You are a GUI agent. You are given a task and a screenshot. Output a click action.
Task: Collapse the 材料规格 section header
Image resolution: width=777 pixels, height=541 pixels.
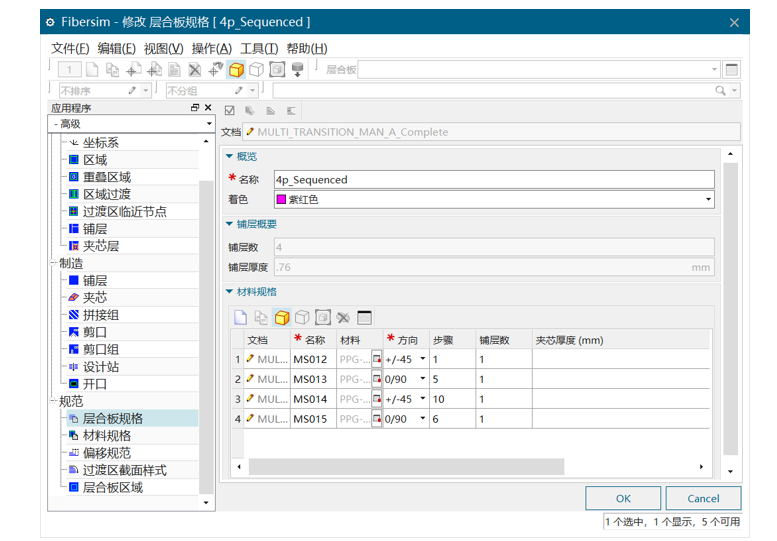(x=229, y=292)
